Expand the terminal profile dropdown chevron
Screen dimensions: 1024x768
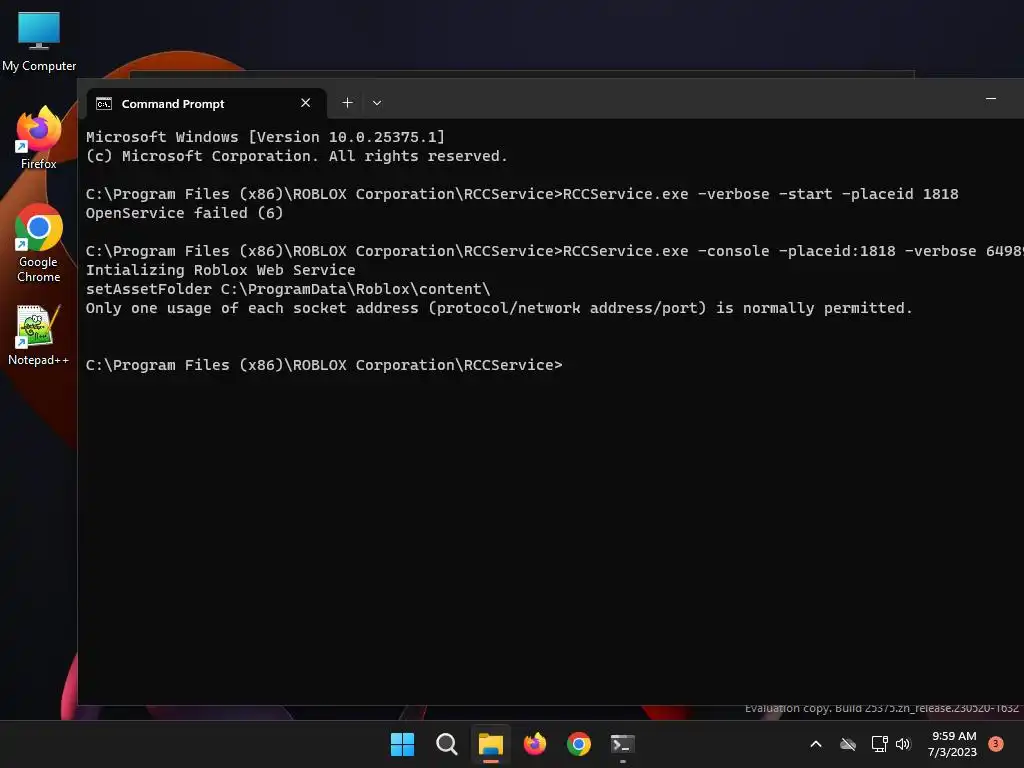pos(377,103)
